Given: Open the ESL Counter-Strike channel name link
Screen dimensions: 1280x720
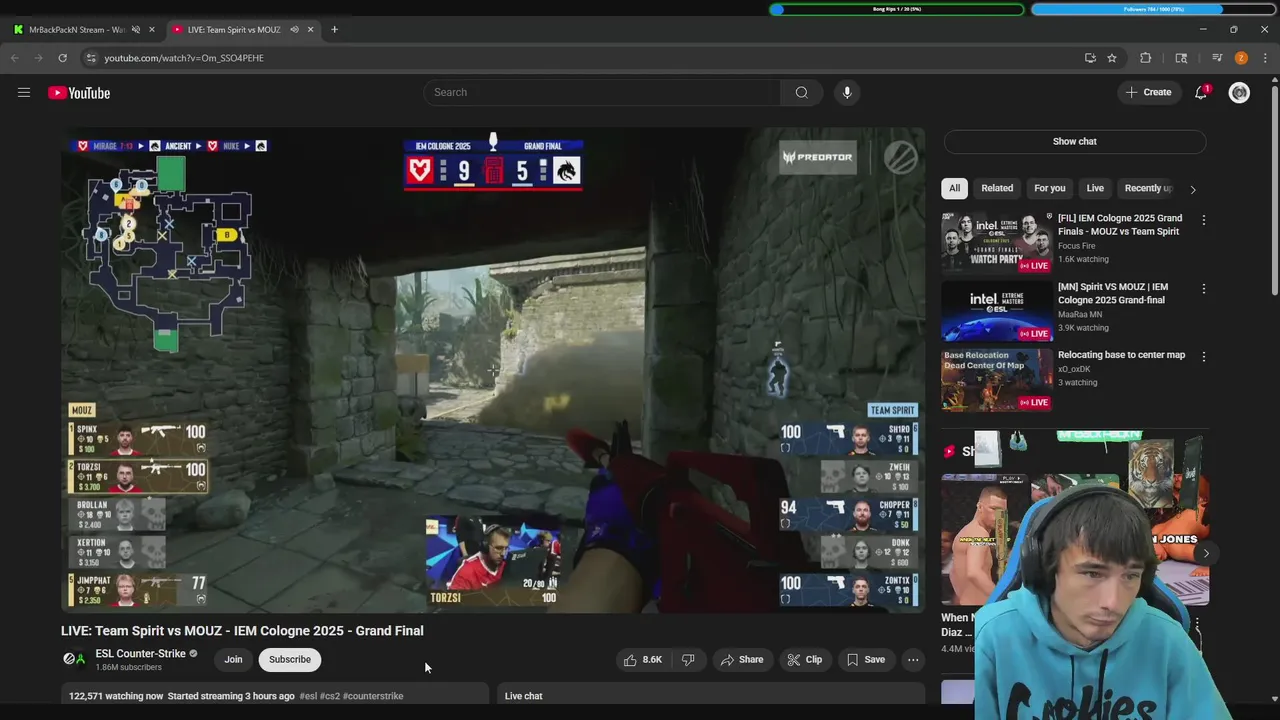Looking at the screenshot, I should click(141, 653).
